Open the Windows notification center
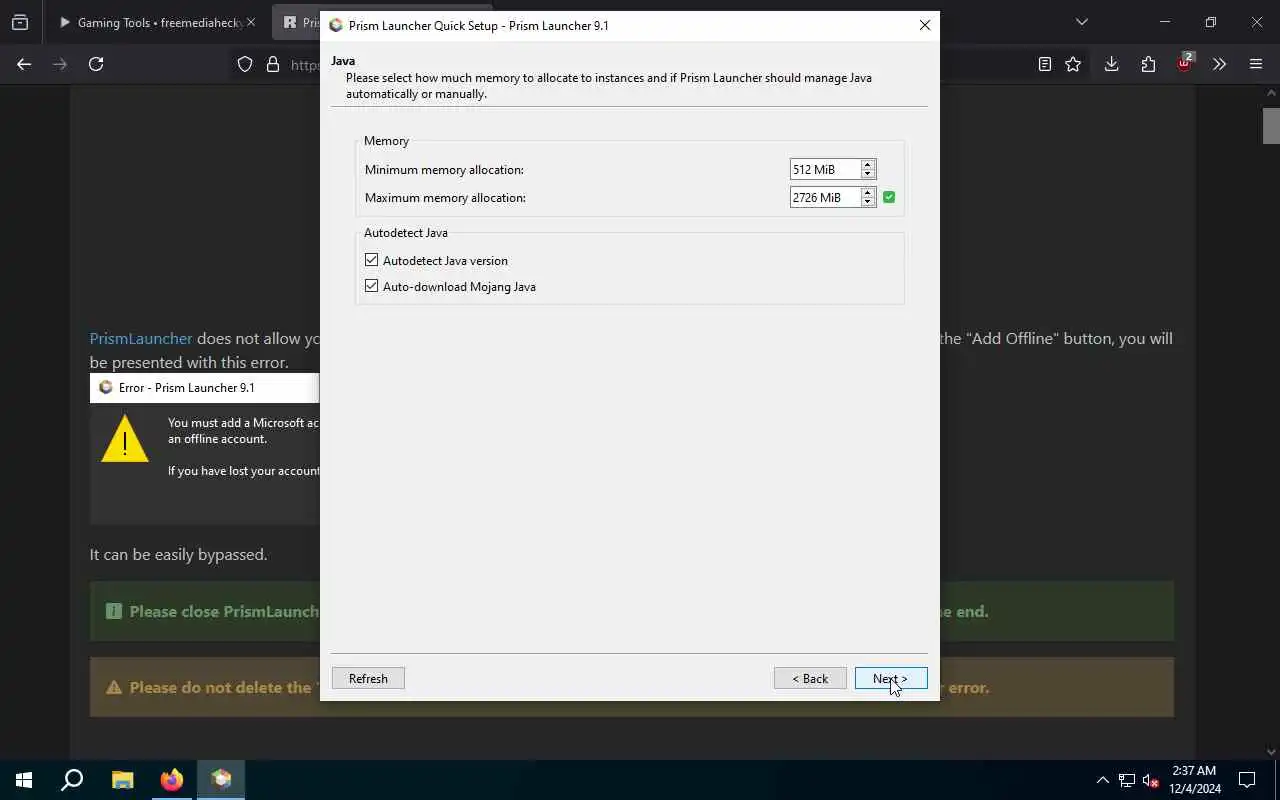The image size is (1280, 800). click(x=1248, y=780)
